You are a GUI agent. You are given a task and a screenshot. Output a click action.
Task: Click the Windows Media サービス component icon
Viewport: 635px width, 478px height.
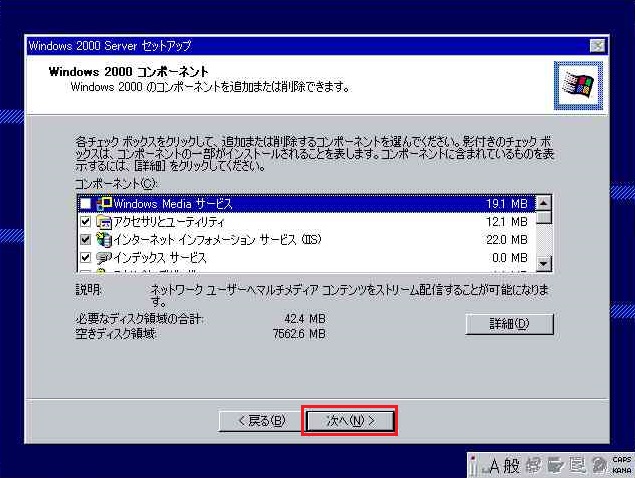click(x=104, y=203)
